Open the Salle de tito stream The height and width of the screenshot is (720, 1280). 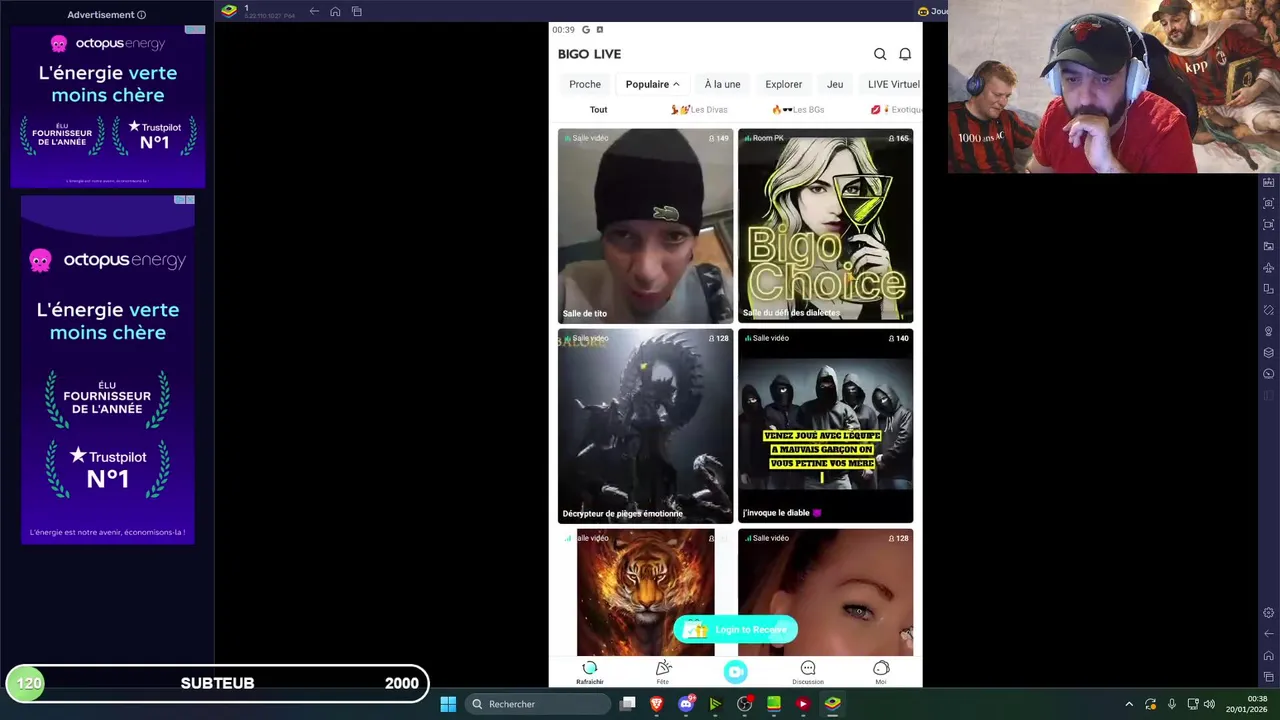coord(645,226)
